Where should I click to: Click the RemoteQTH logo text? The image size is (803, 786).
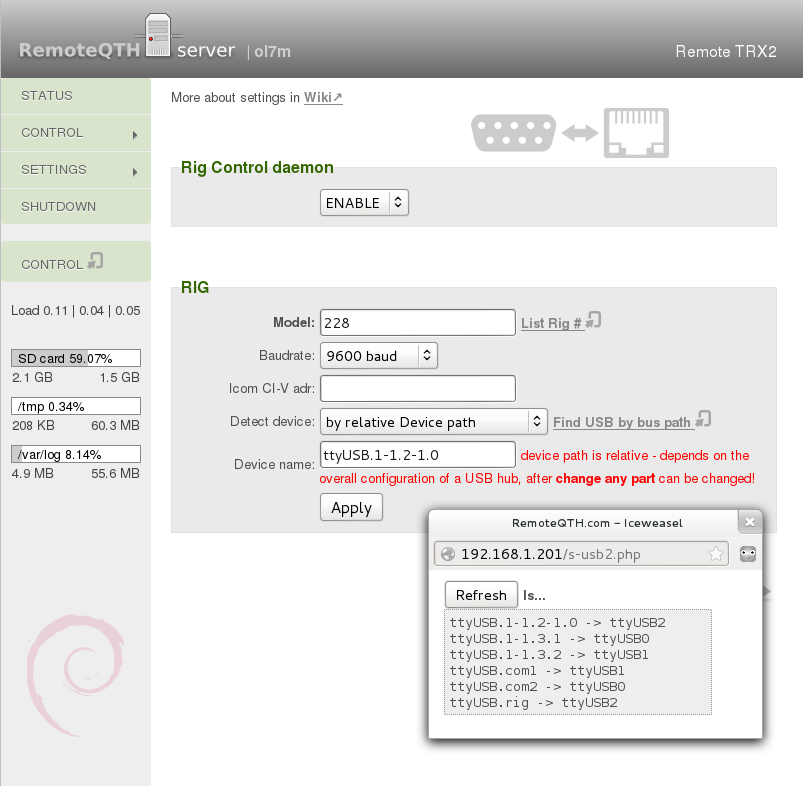point(79,50)
